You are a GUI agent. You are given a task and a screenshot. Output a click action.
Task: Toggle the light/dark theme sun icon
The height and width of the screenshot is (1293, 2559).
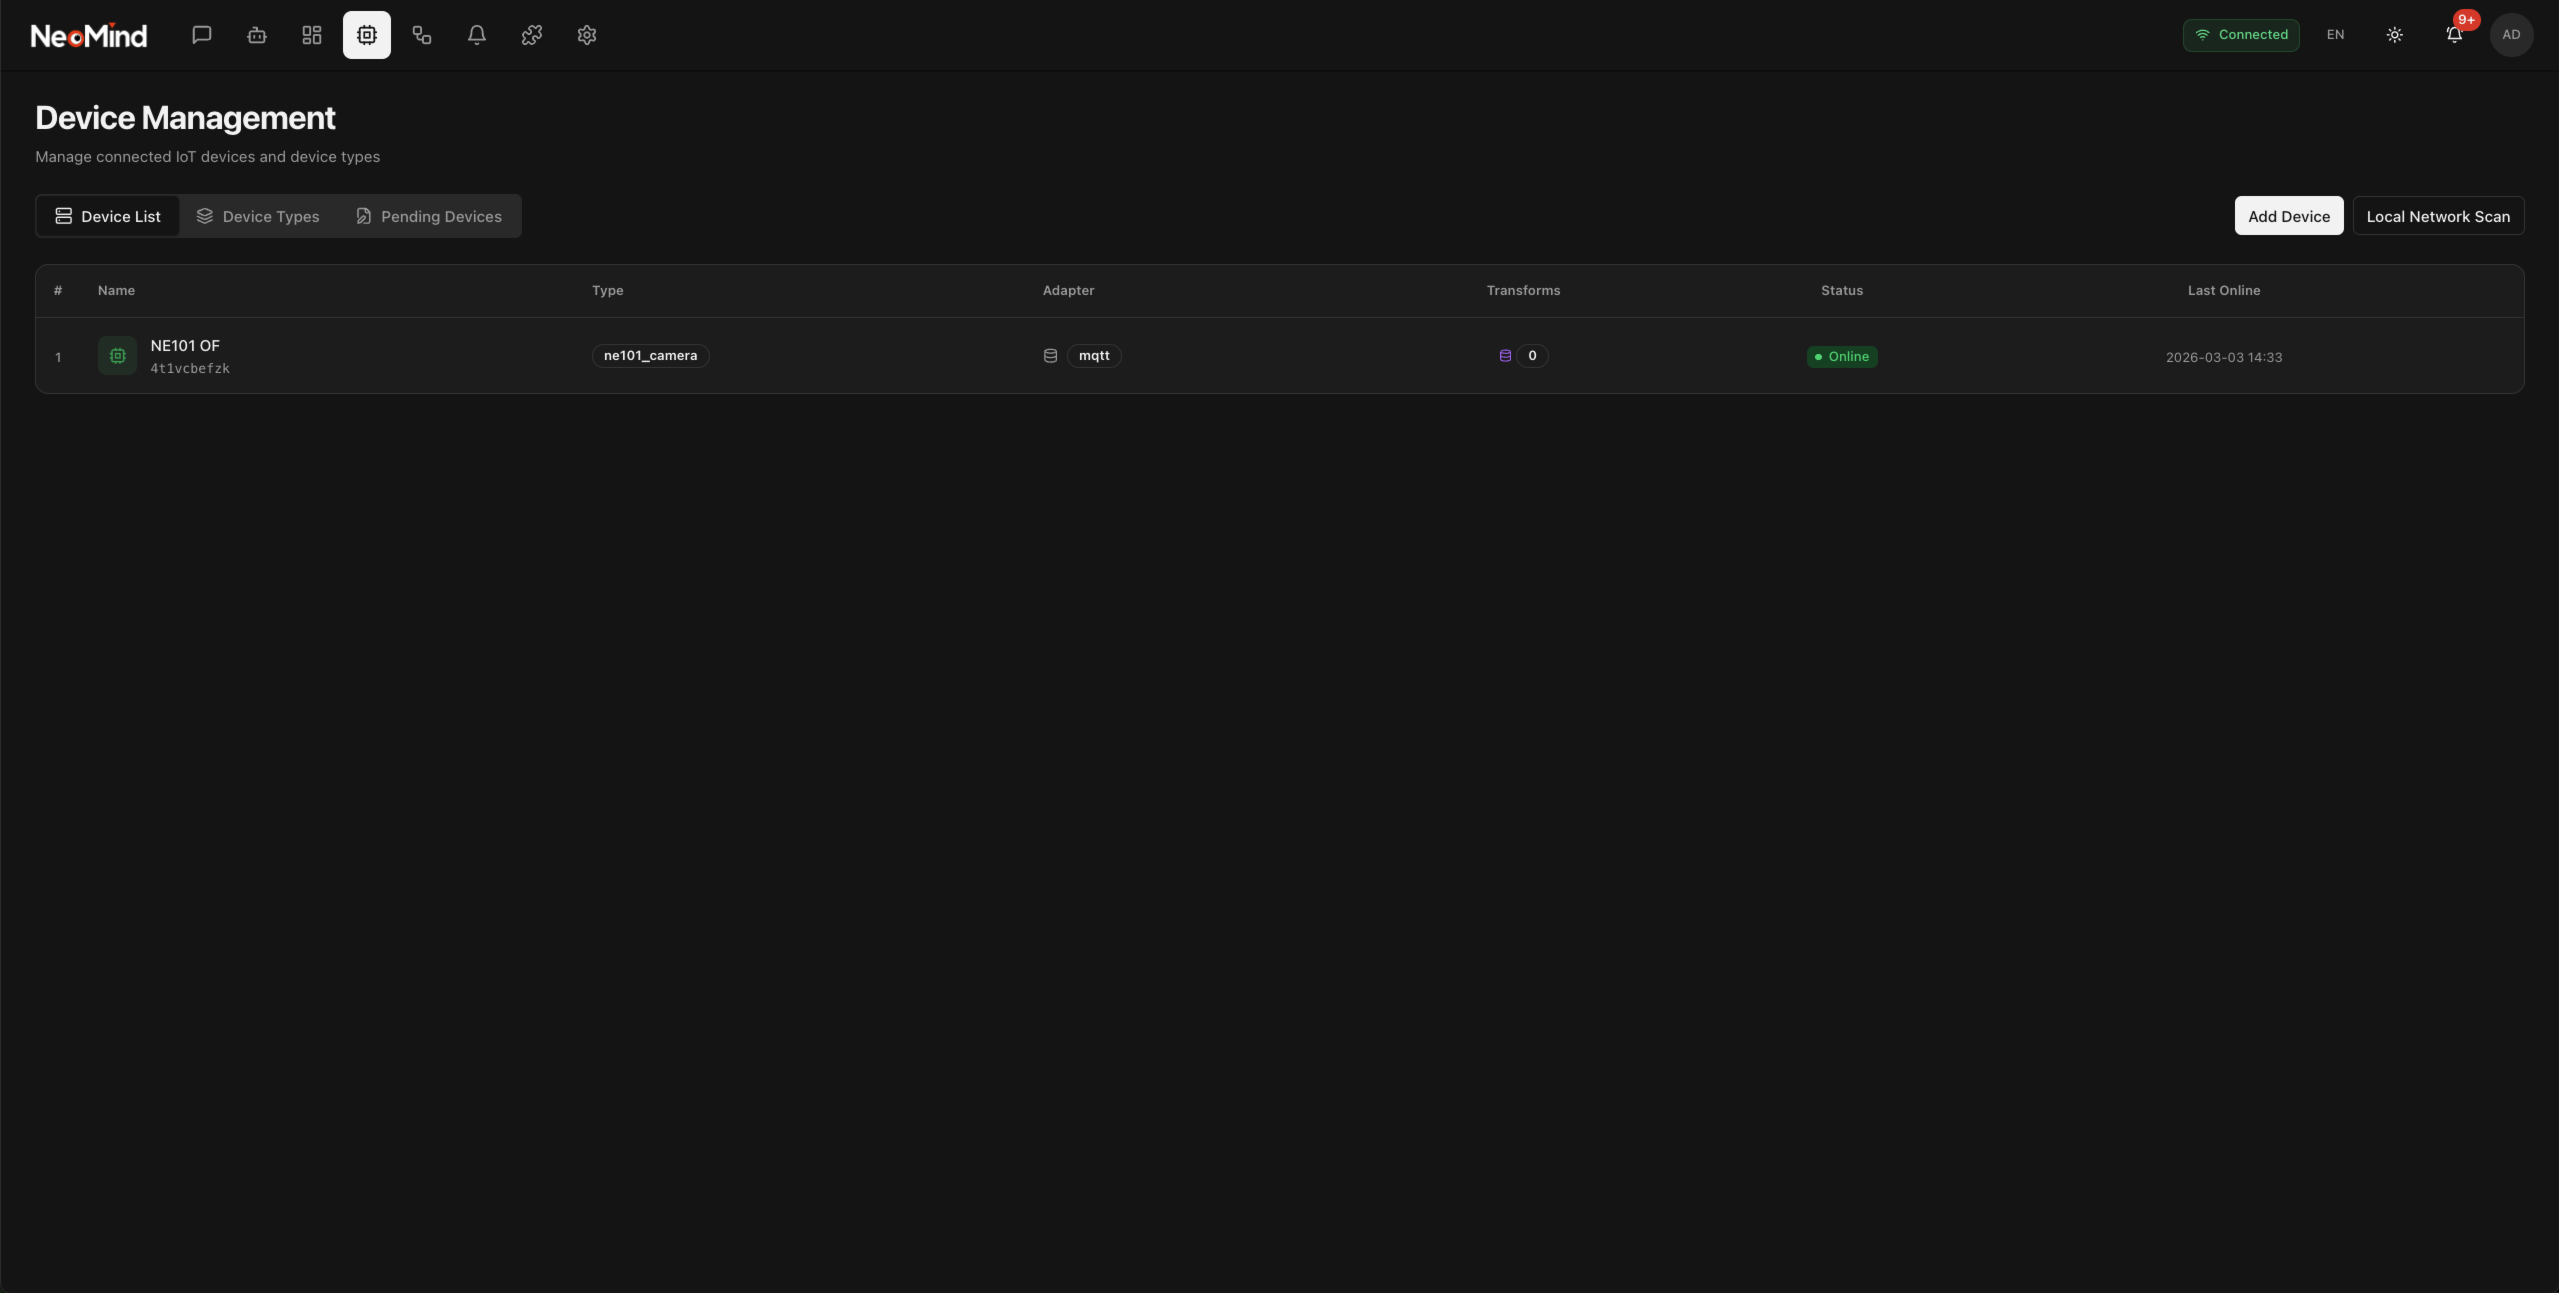(x=2394, y=35)
